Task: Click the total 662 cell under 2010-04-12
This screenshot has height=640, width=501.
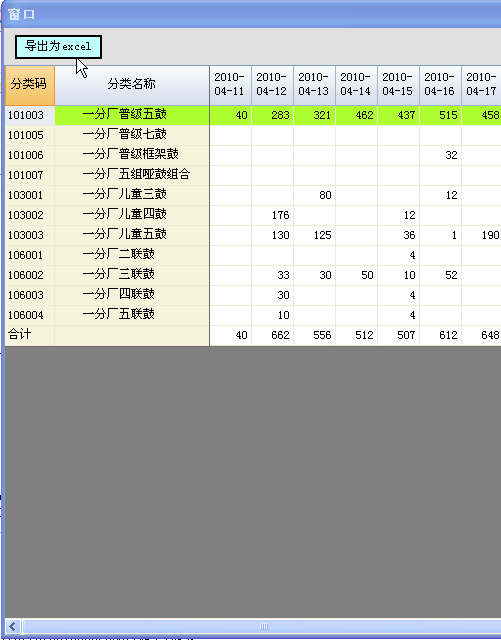Action: (x=272, y=335)
